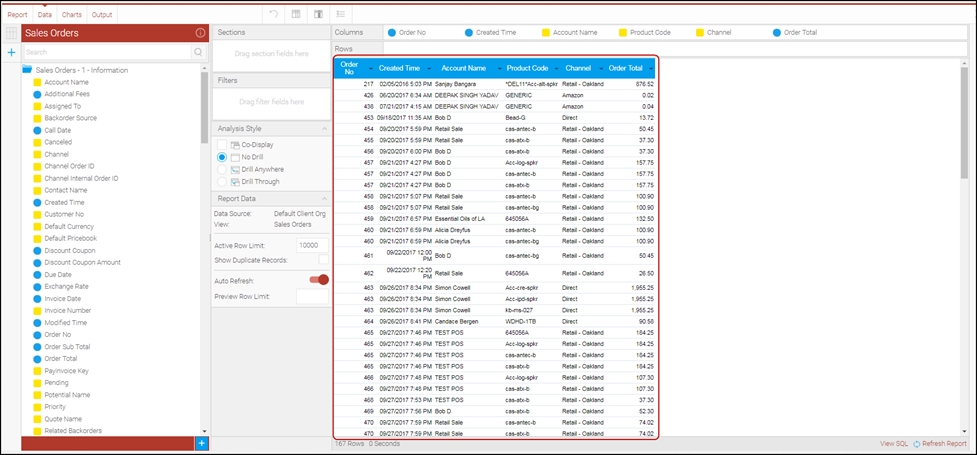Check the Co-Display checkbox
Screen dimensions: 977x455
click(221, 145)
